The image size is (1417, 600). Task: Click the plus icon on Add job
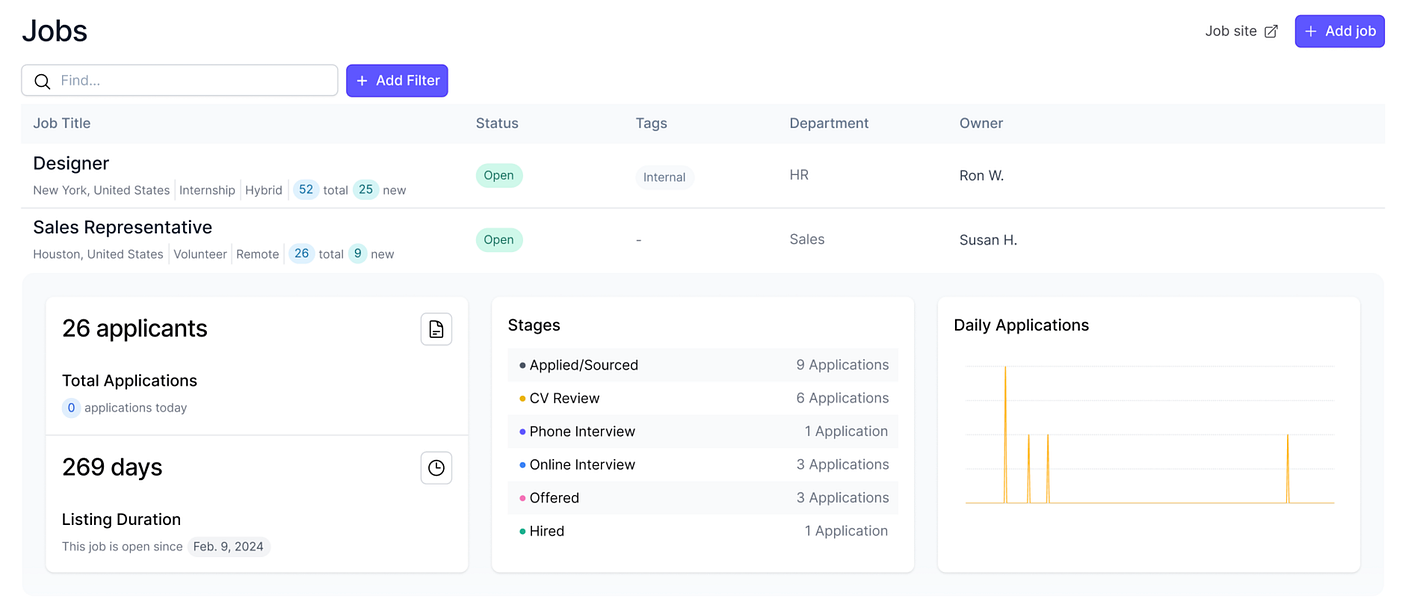click(1311, 32)
